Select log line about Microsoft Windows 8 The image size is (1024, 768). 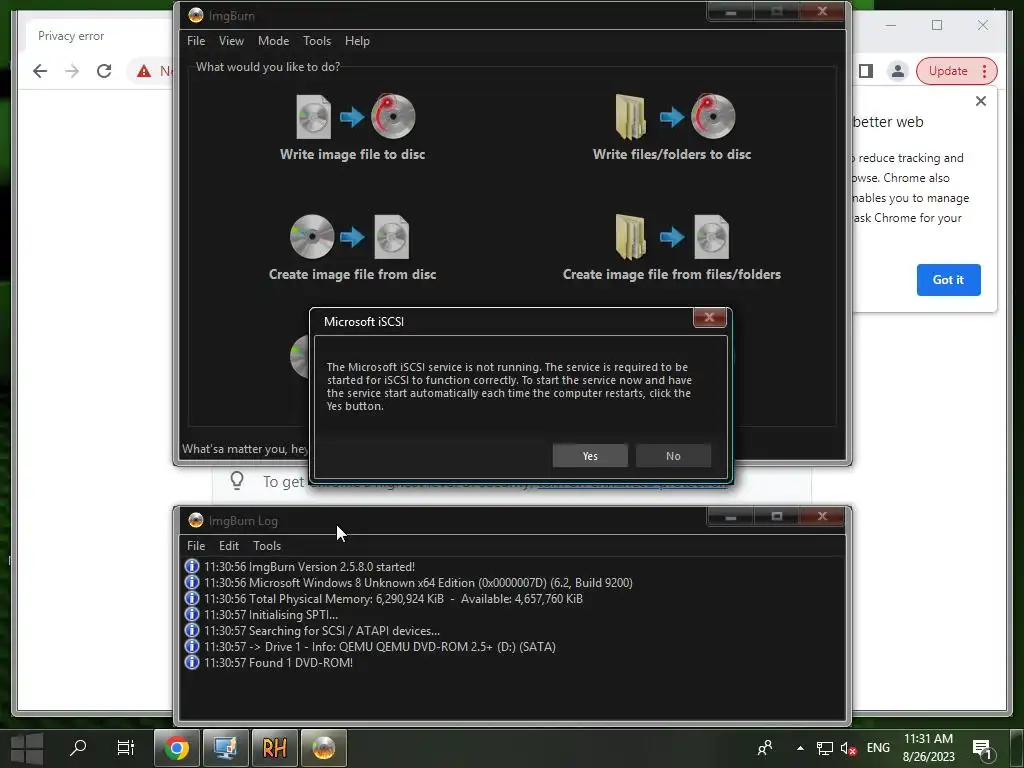[x=418, y=583]
